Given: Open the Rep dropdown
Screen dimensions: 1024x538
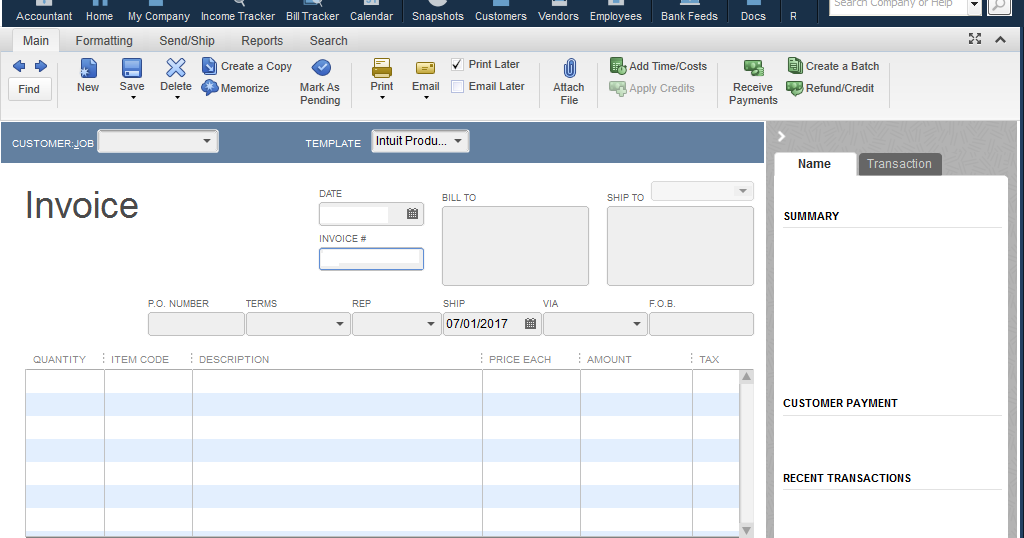Looking at the screenshot, I should pos(430,324).
